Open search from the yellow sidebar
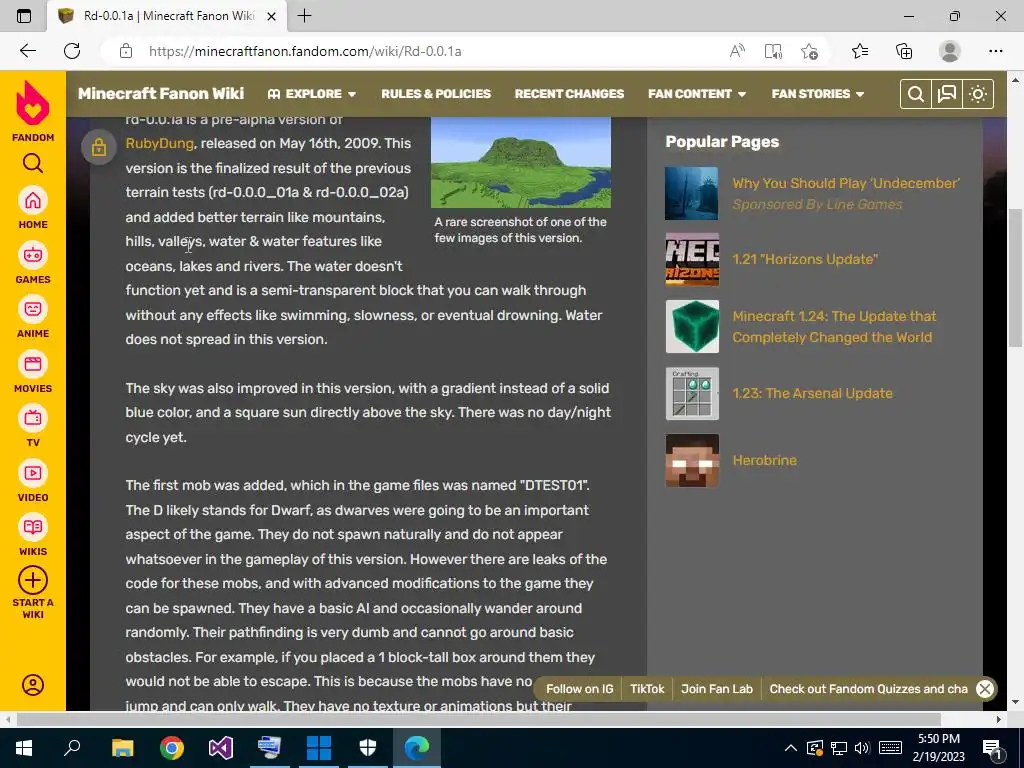Screen dimensions: 1024x768 tap(33, 163)
